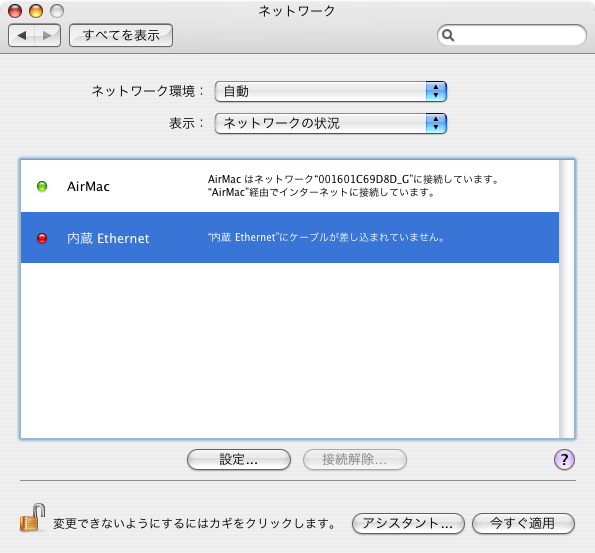Click the padlock icon to lock settings
This screenshot has width=595, height=553.
coord(32,518)
